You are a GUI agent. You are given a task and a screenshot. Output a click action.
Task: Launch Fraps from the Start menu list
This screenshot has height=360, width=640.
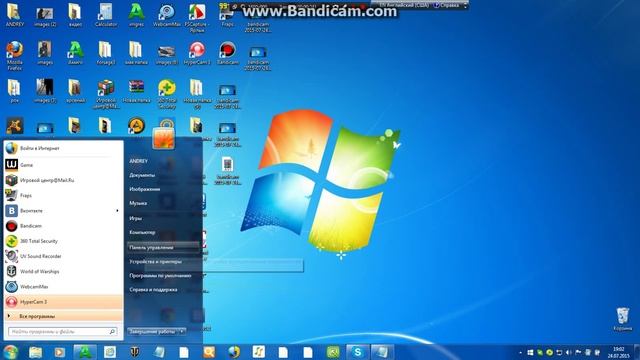click(x=63, y=196)
